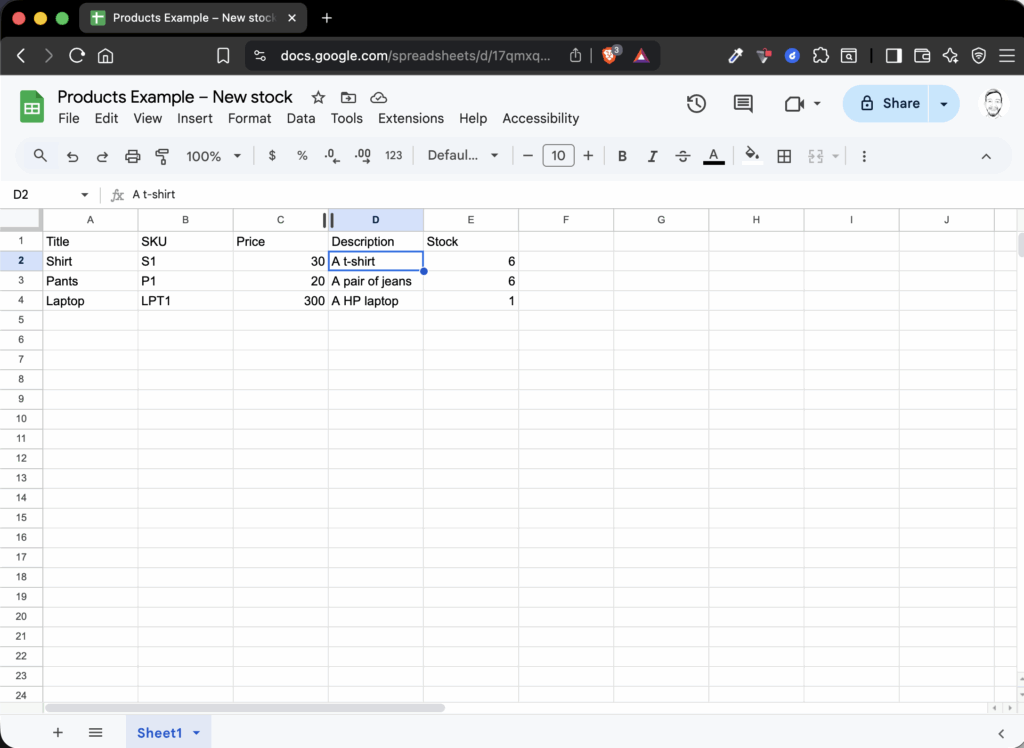1024x748 pixels.
Task: Open the Extensions menu
Action: (x=410, y=118)
